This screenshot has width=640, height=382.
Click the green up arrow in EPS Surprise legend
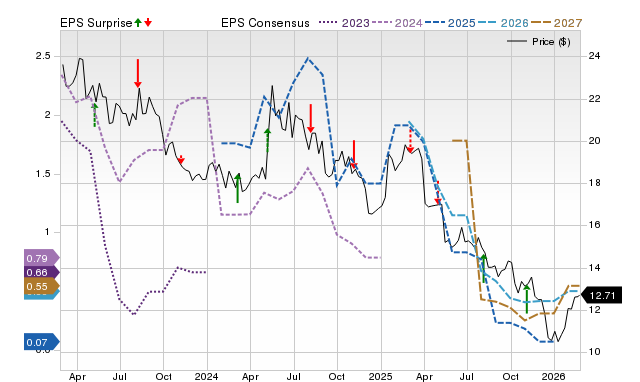click(x=138, y=23)
